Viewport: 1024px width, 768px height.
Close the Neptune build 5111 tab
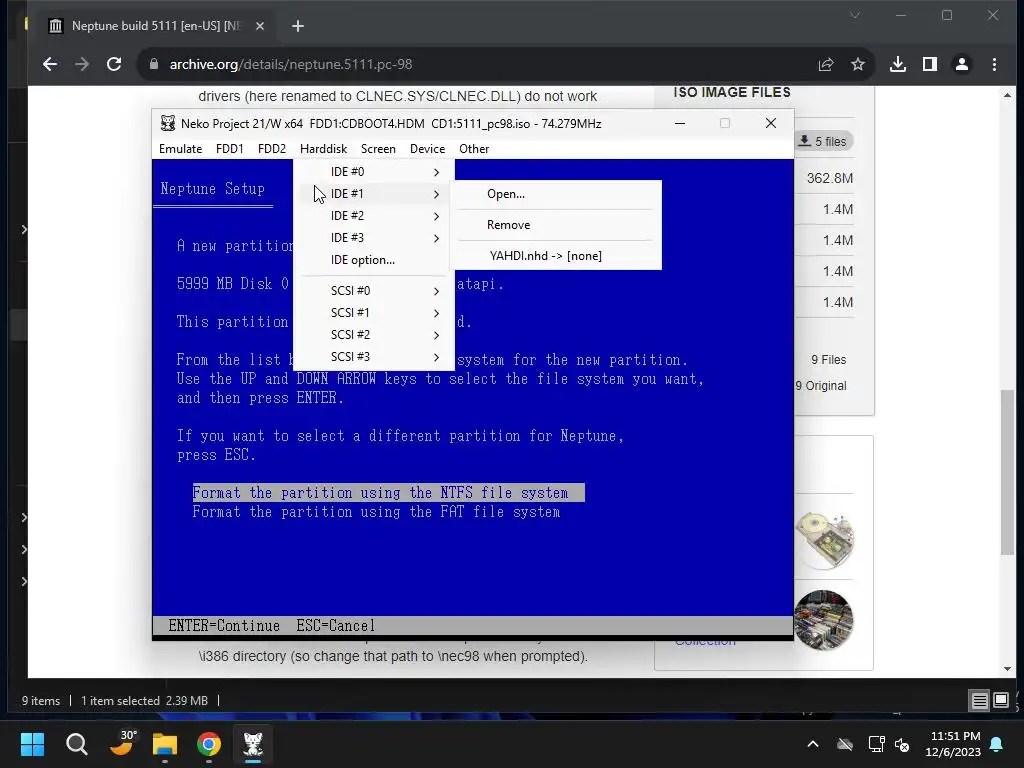pos(260,26)
